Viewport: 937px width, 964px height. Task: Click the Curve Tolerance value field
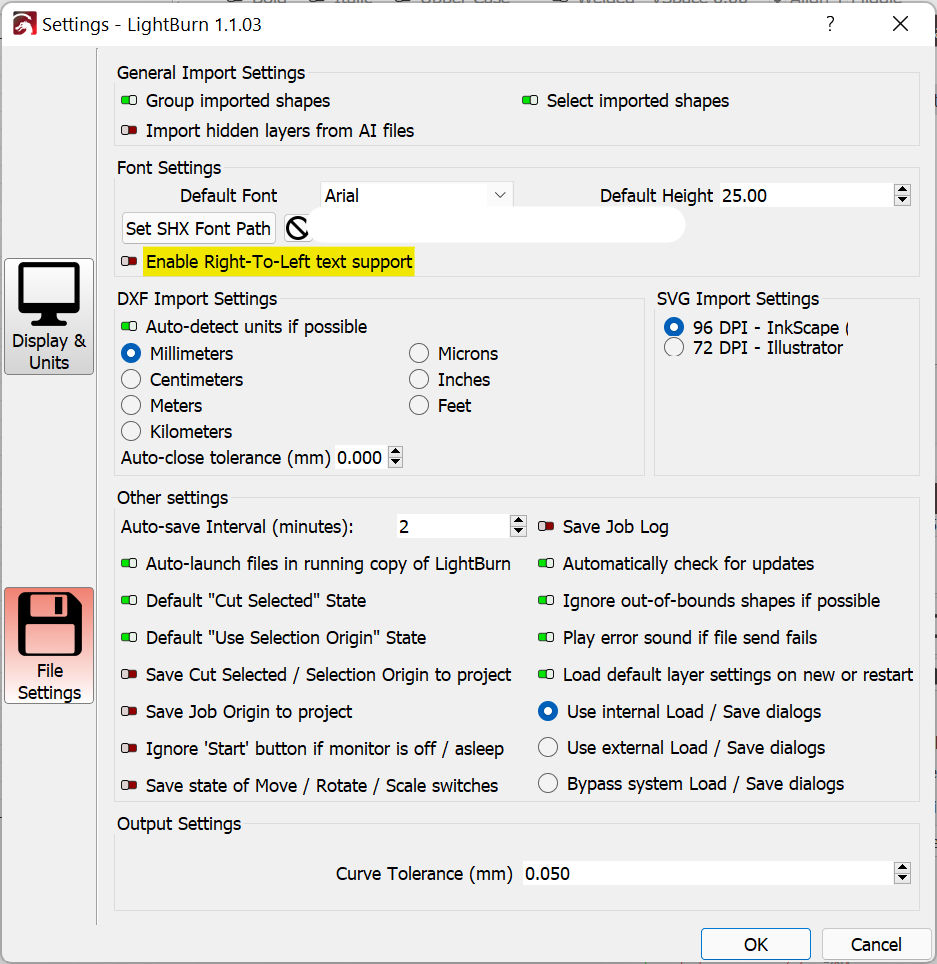pyautogui.click(x=708, y=873)
